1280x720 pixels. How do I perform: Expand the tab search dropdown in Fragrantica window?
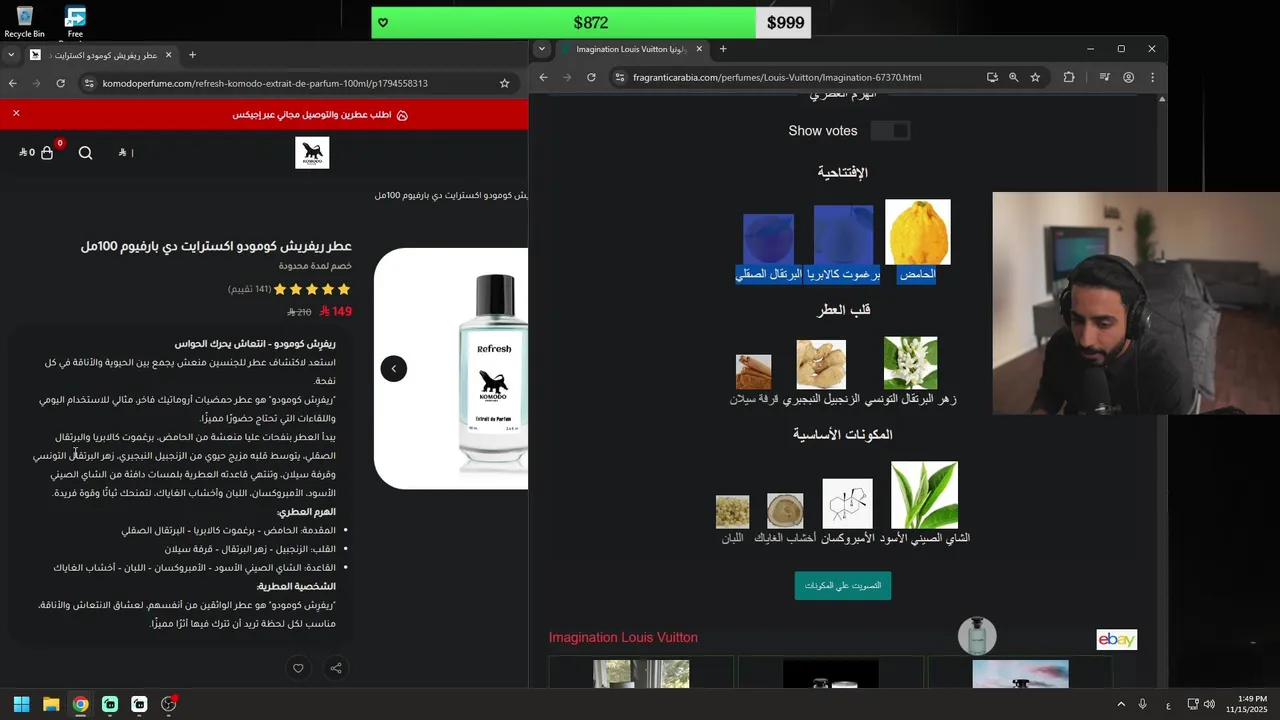pos(542,49)
